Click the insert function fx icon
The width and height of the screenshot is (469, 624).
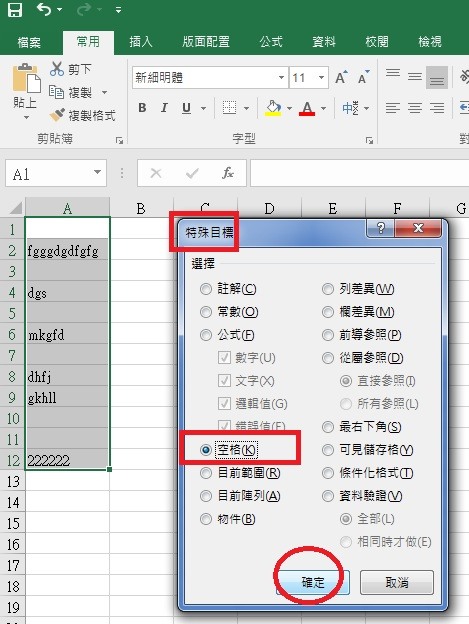pos(228,173)
